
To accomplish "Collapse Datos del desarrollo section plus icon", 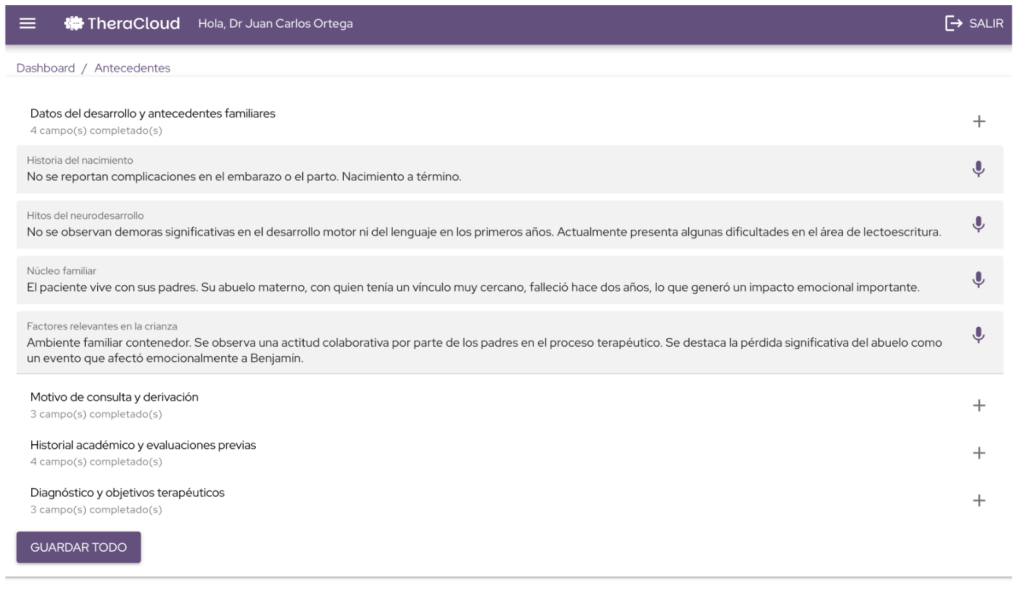I will (979, 121).
